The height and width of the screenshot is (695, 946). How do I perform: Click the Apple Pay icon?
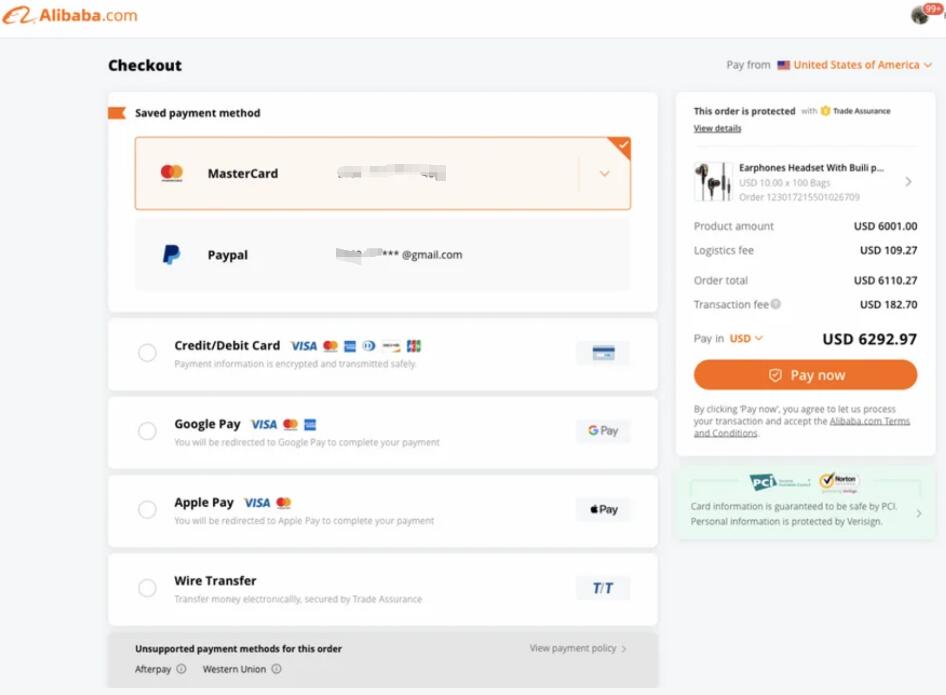coord(603,509)
